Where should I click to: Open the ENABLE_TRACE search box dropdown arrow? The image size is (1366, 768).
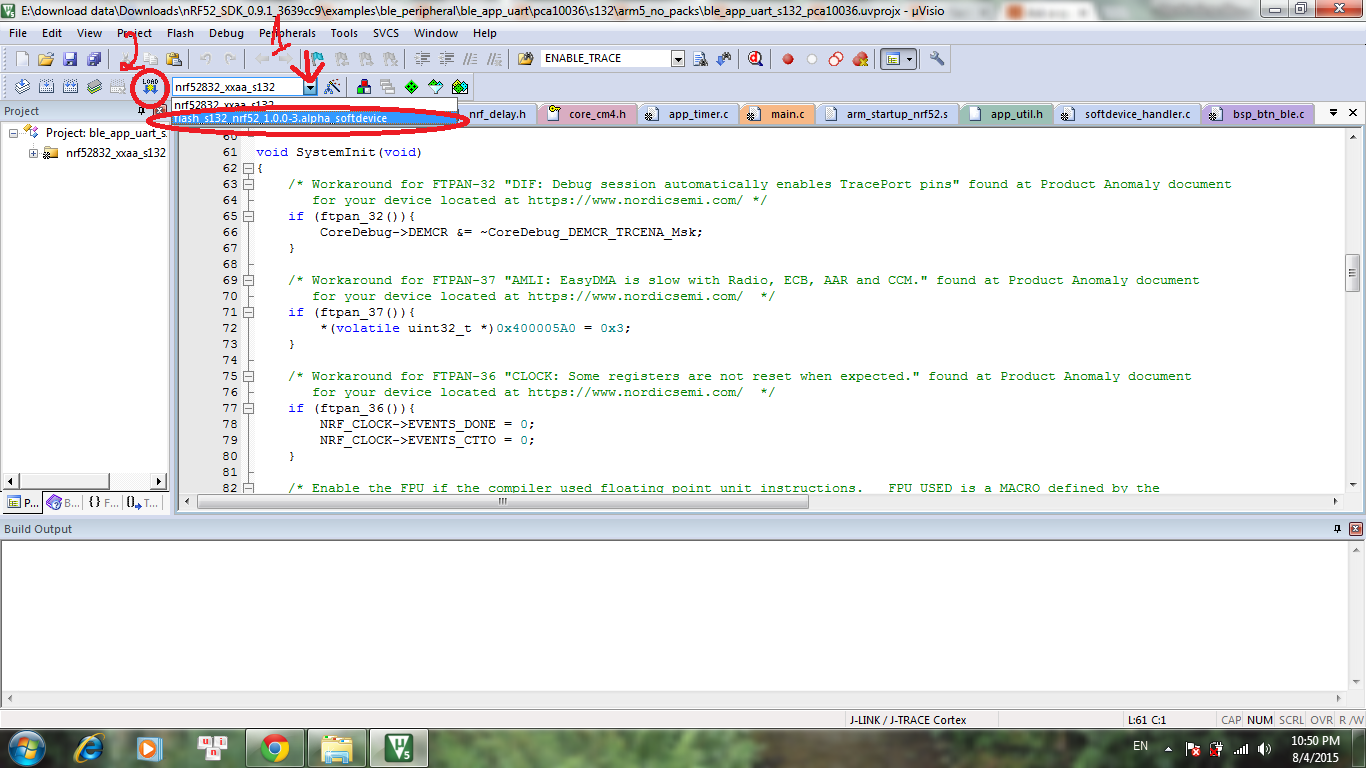point(678,59)
